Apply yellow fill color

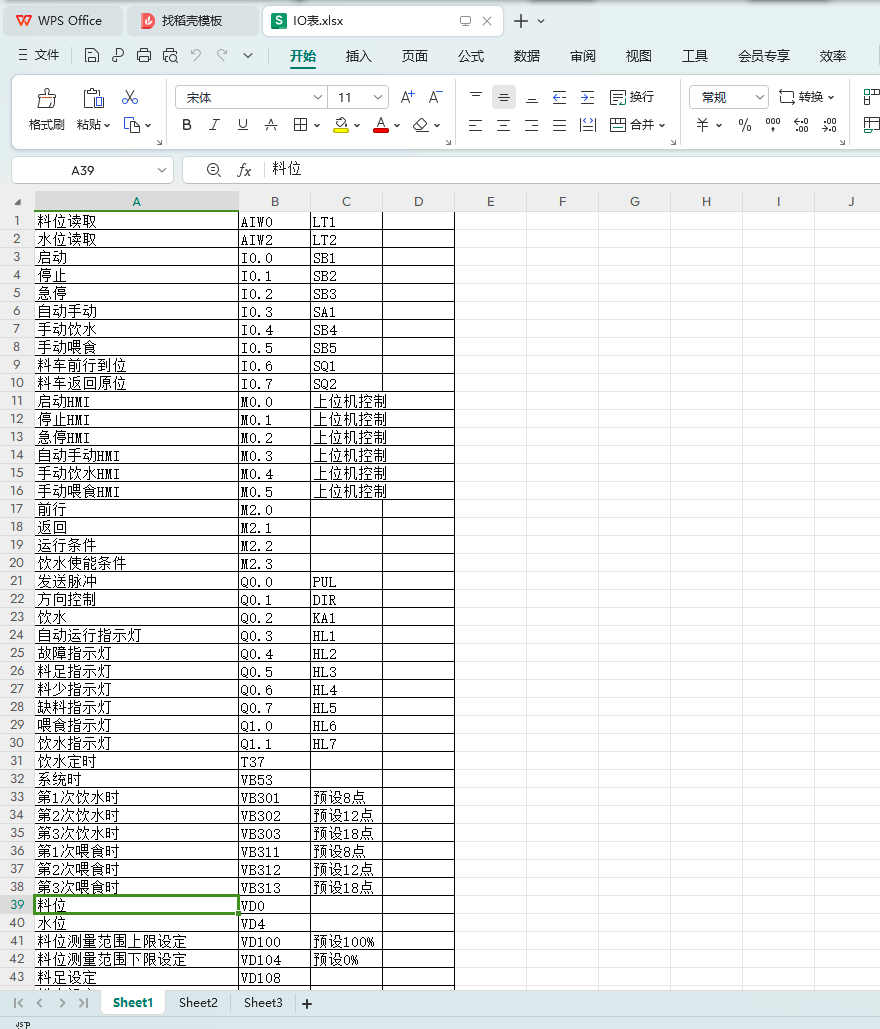[341, 125]
